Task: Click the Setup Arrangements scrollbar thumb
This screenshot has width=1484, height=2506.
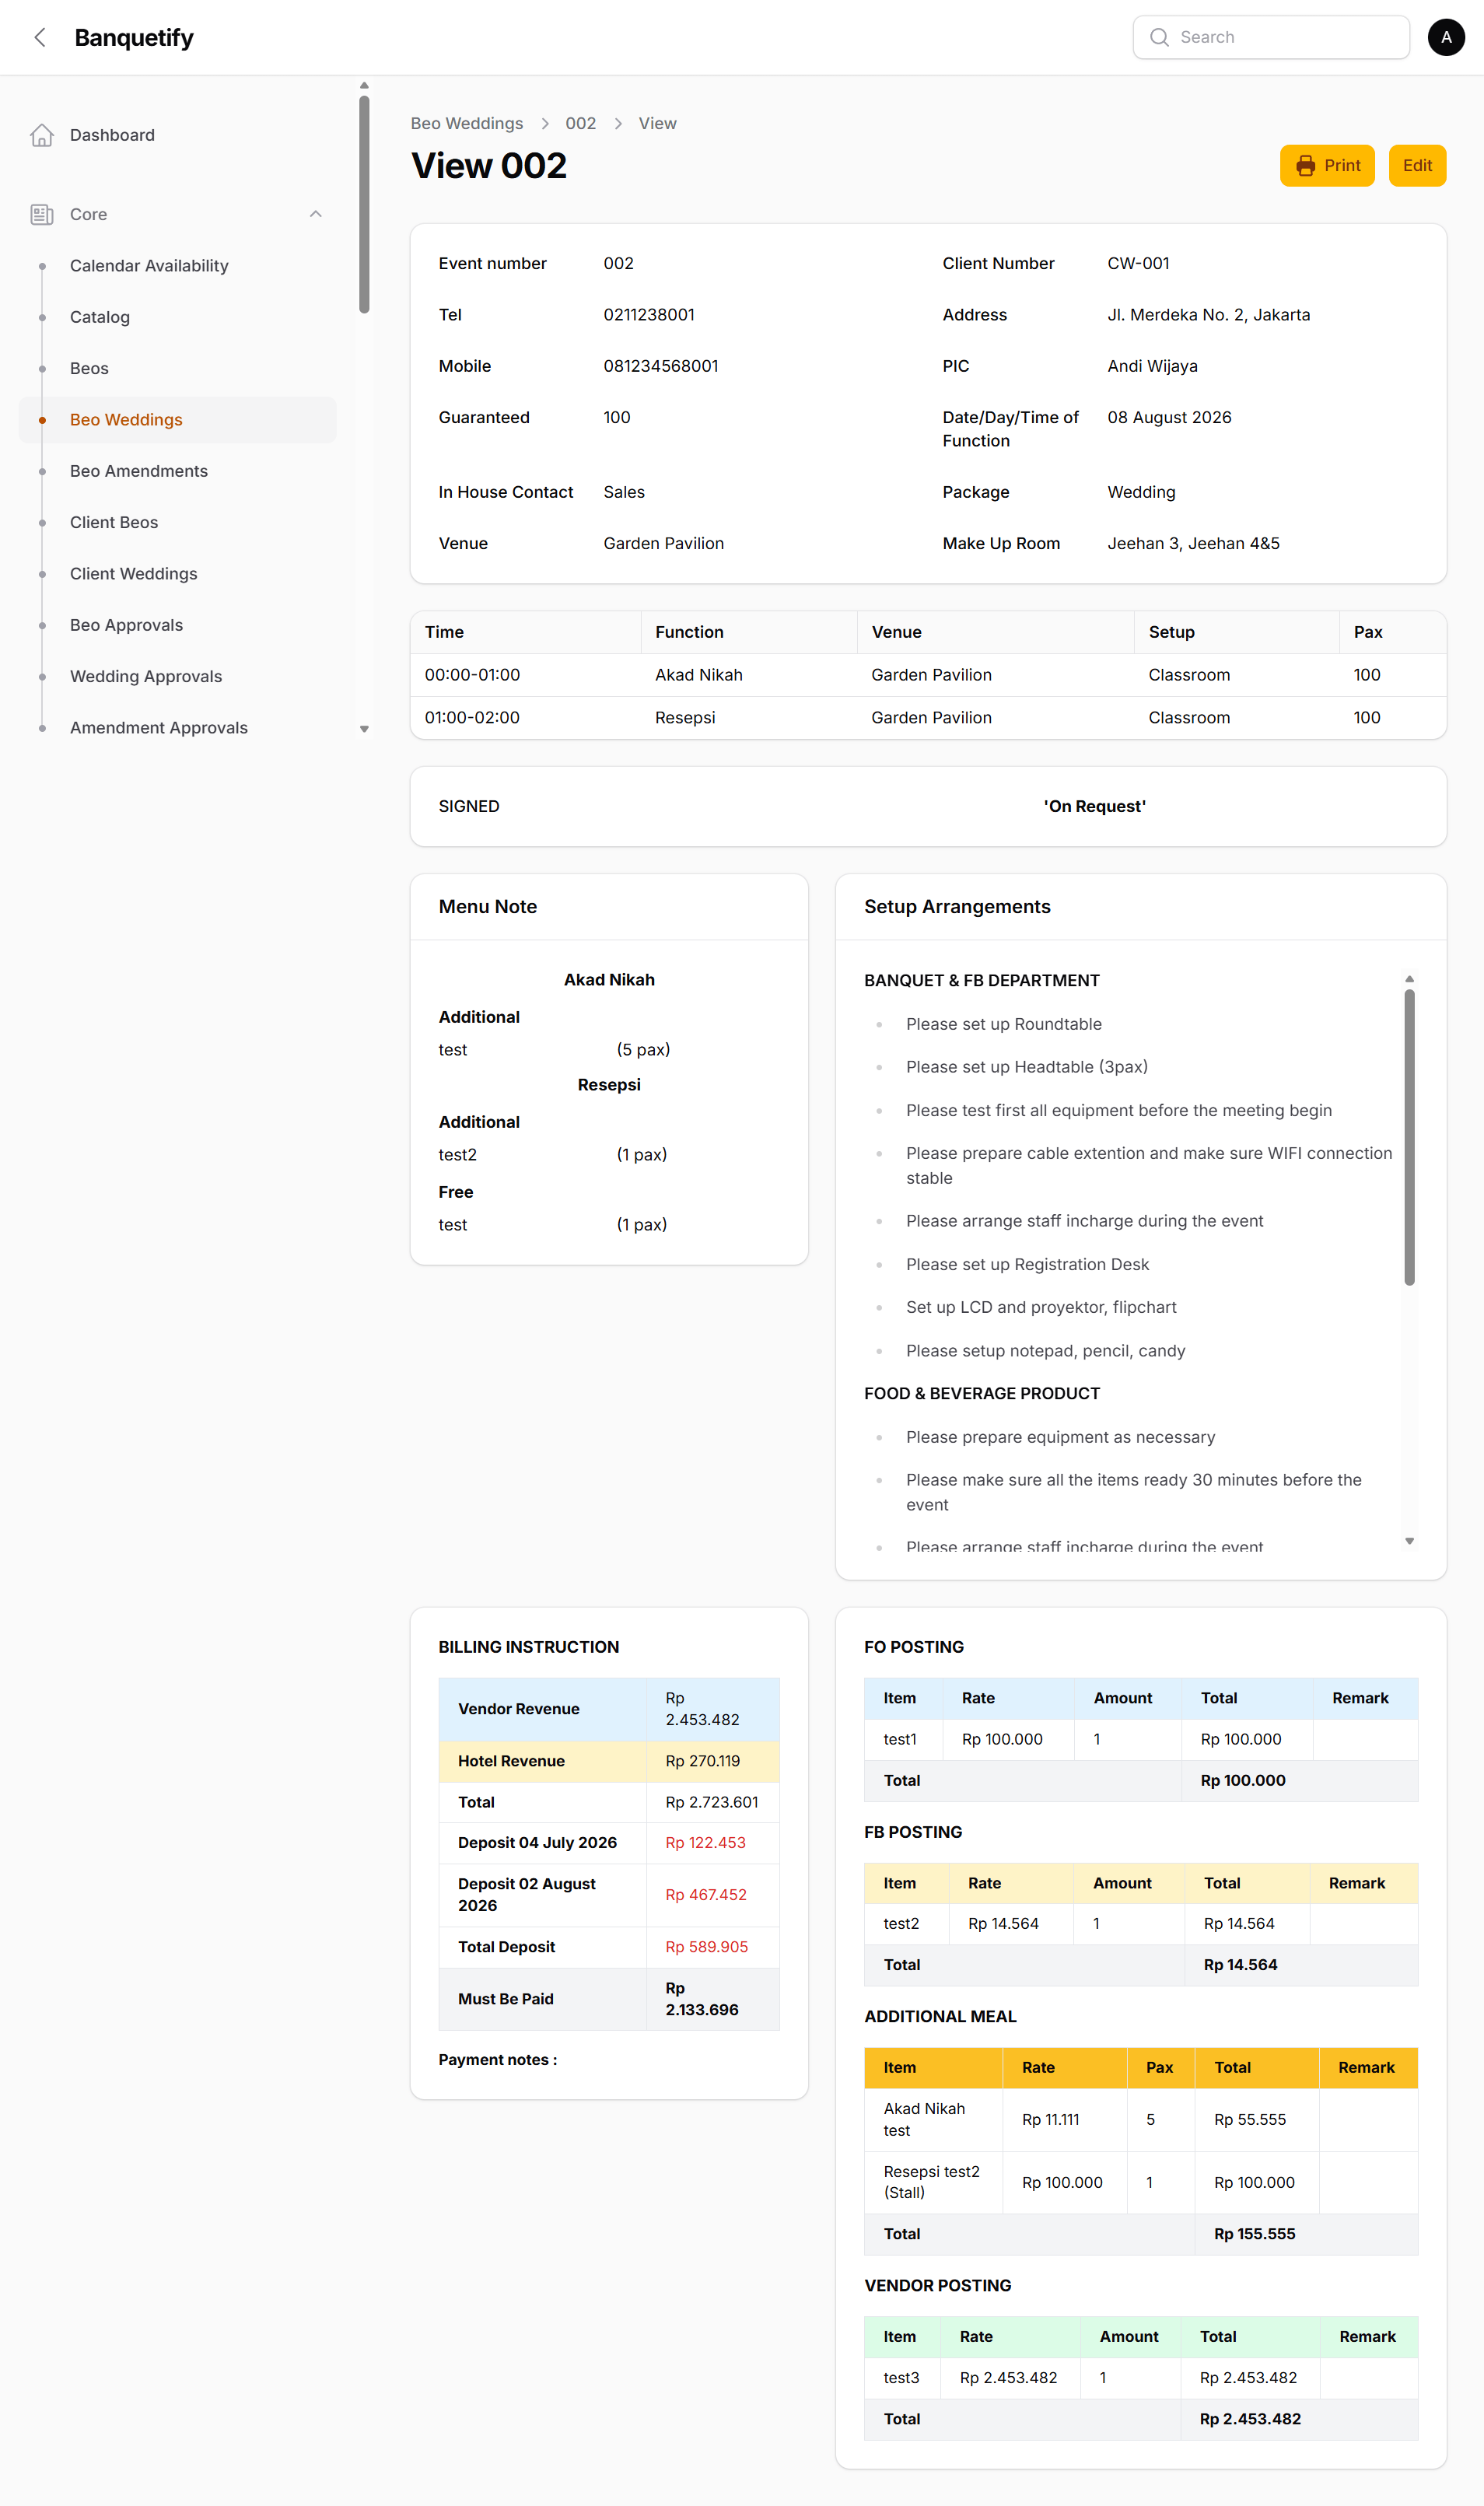Action: click(x=1409, y=1137)
